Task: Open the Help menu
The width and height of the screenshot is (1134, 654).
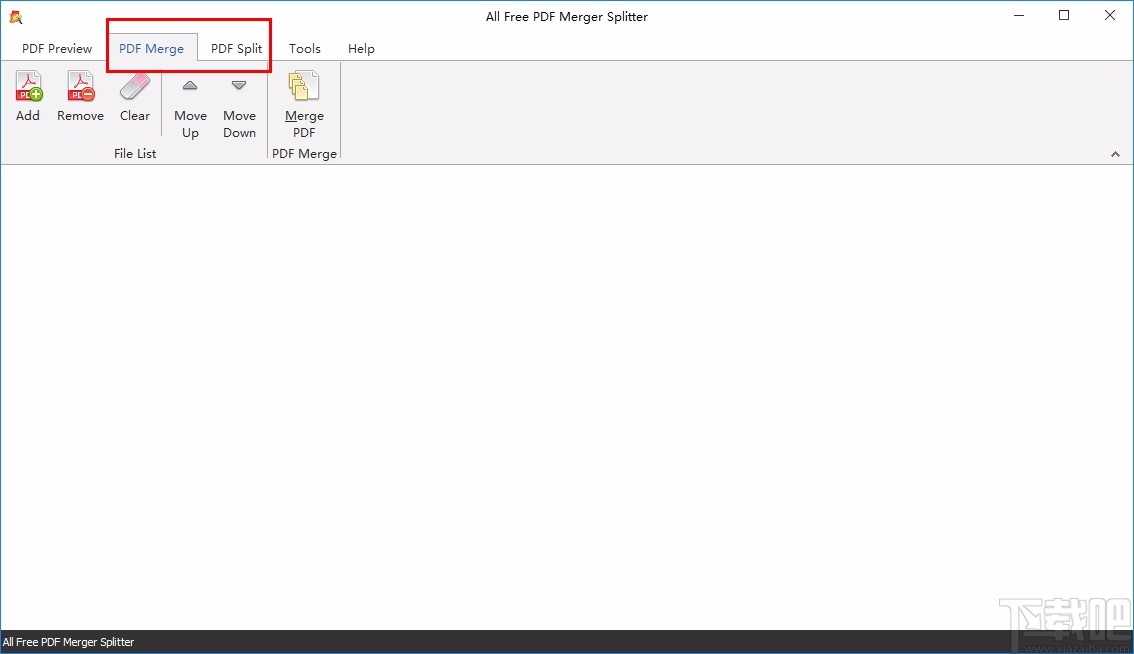Action: pos(361,48)
